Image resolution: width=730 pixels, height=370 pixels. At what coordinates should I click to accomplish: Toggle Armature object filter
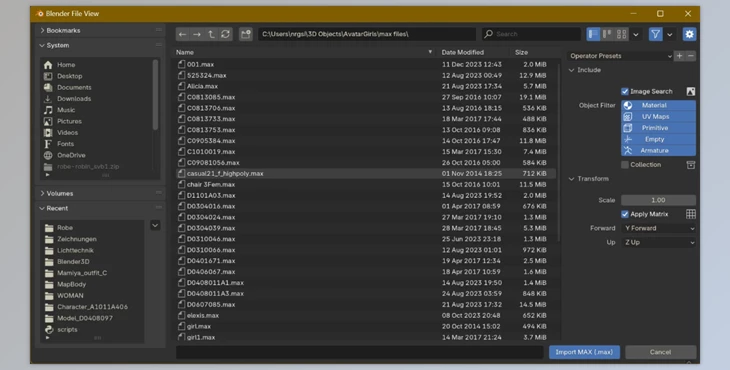point(658,150)
